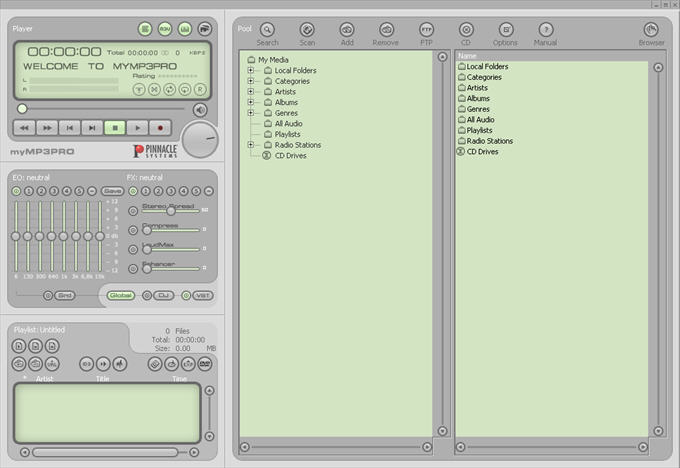Click the Add media icon
This screenshot has height=468, width=680.
click(x=347, y=29)
